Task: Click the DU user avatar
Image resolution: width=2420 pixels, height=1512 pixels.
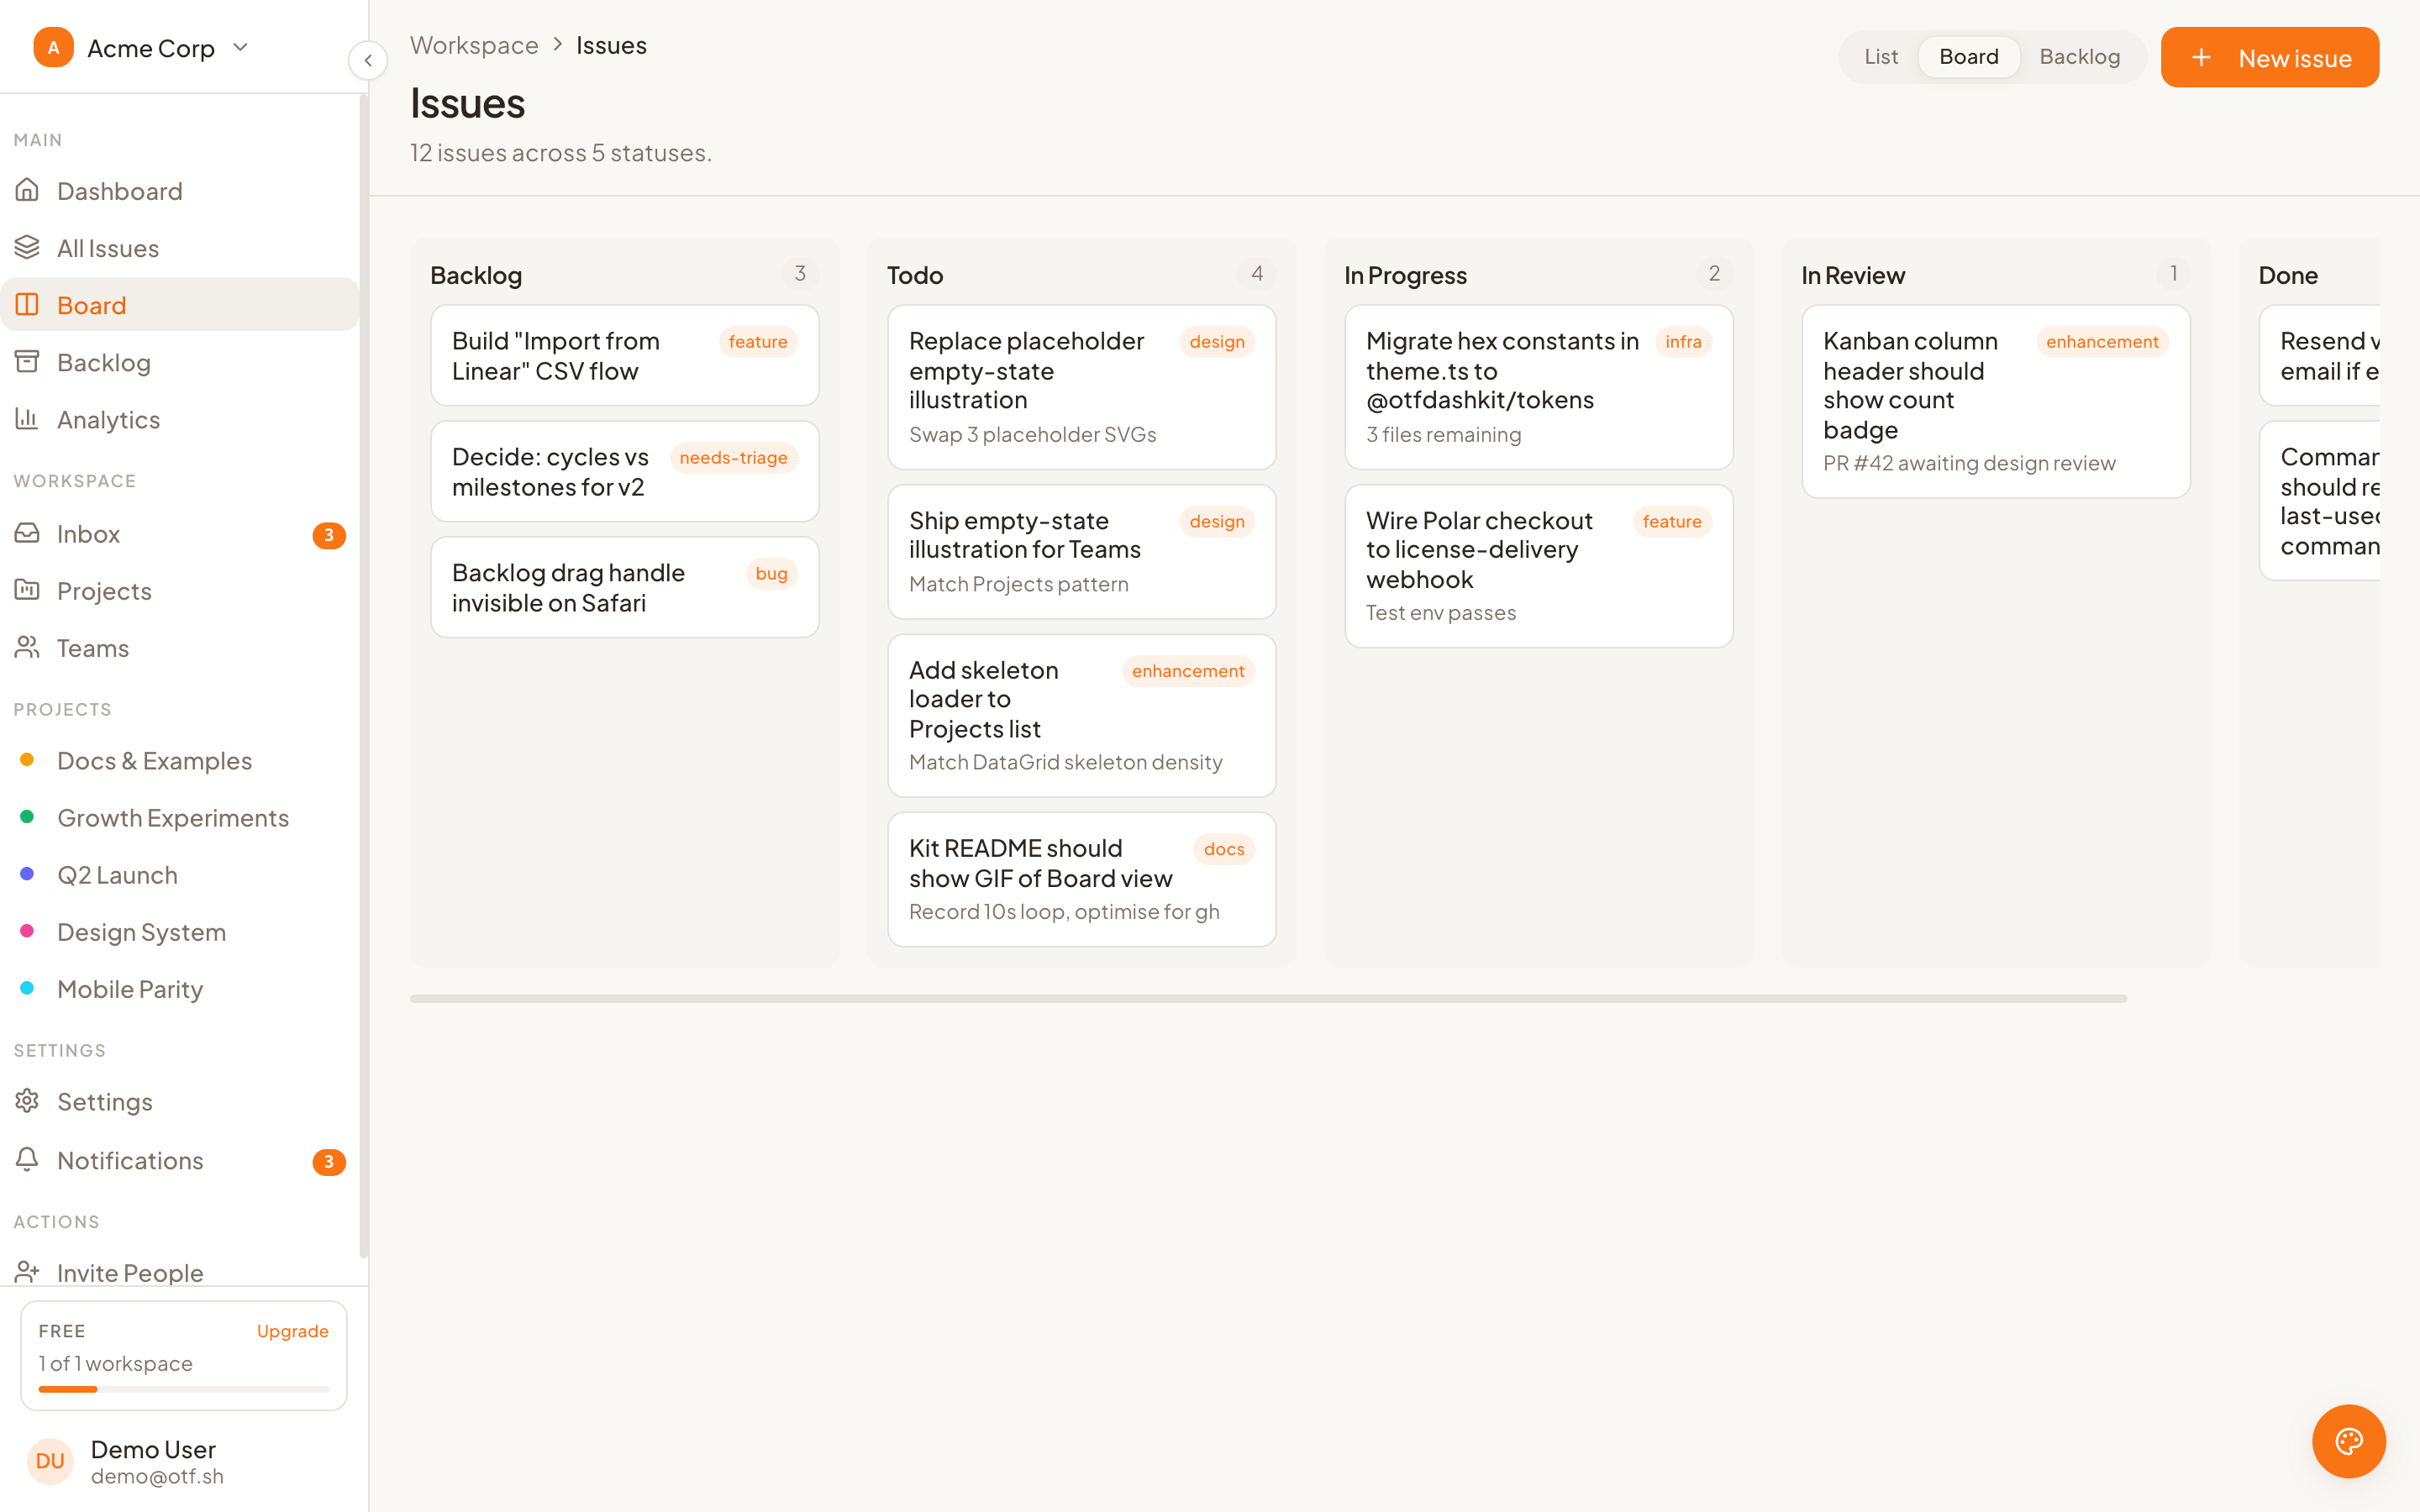Action: (x=50, y=1461)
